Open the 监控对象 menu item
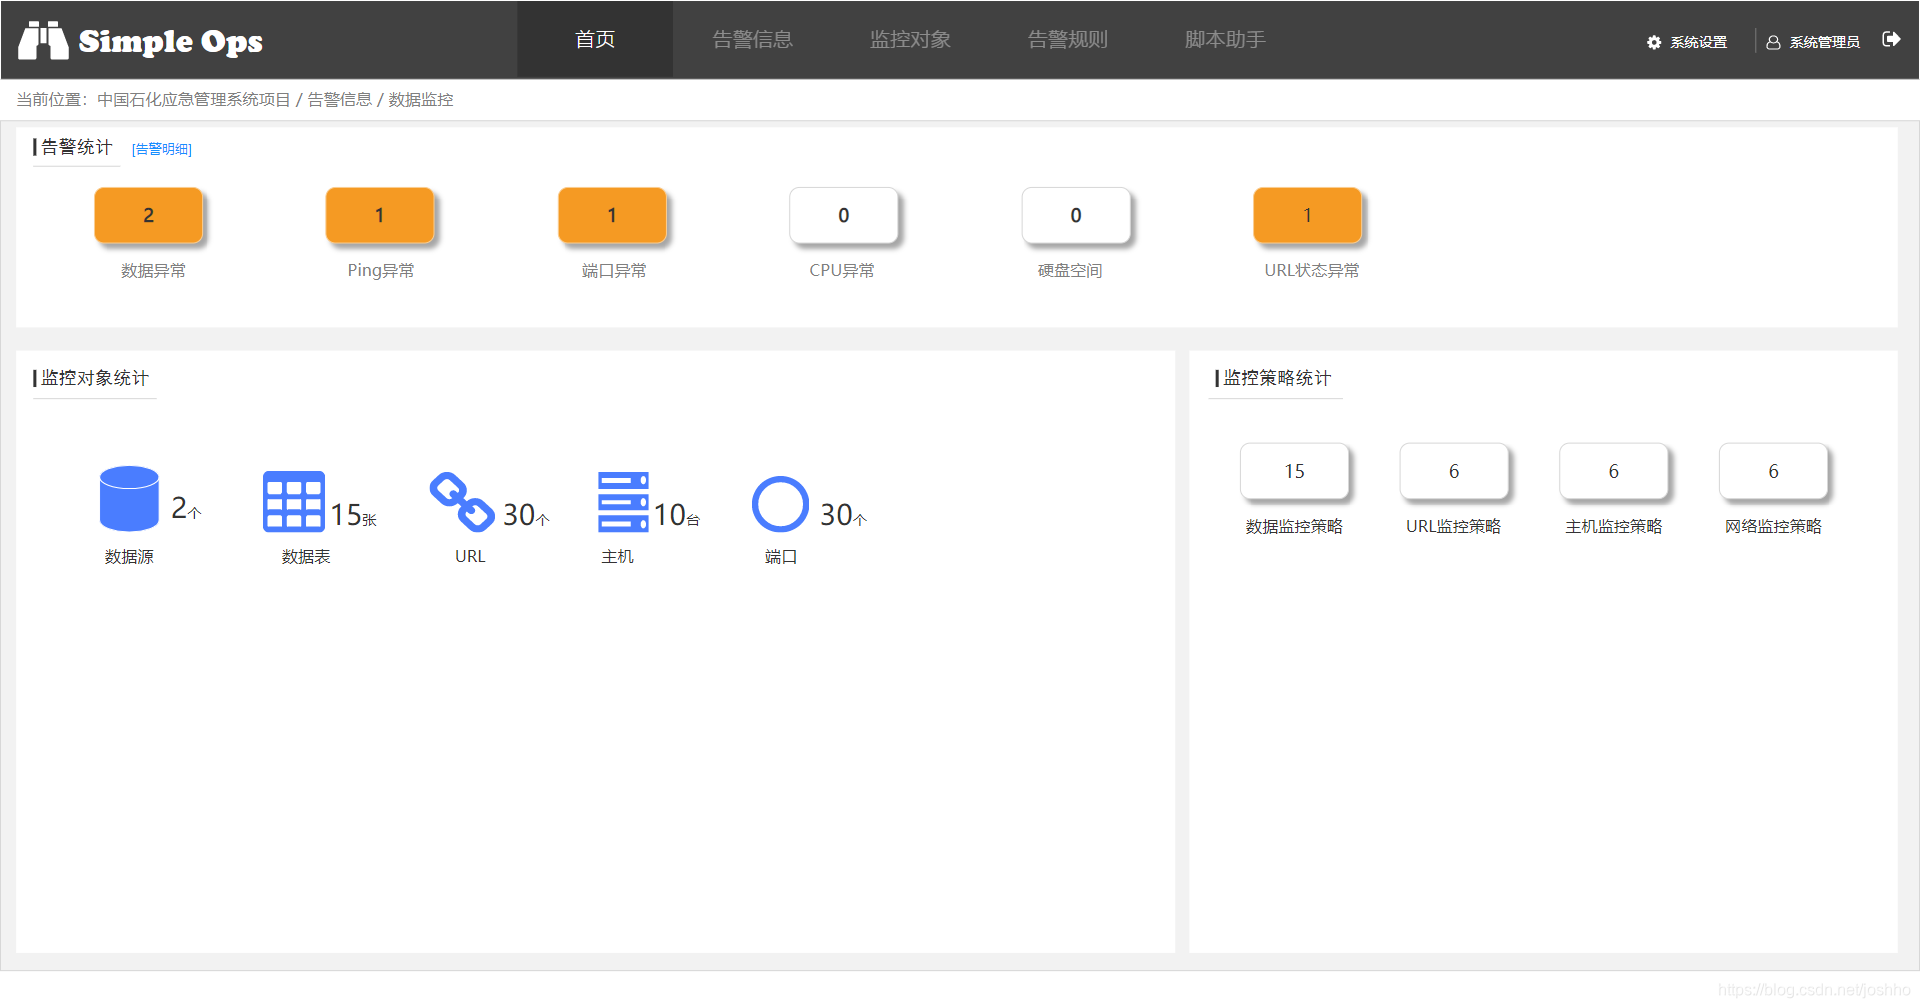Screen dimensions: 1920x1008 (x=909, y=39)
